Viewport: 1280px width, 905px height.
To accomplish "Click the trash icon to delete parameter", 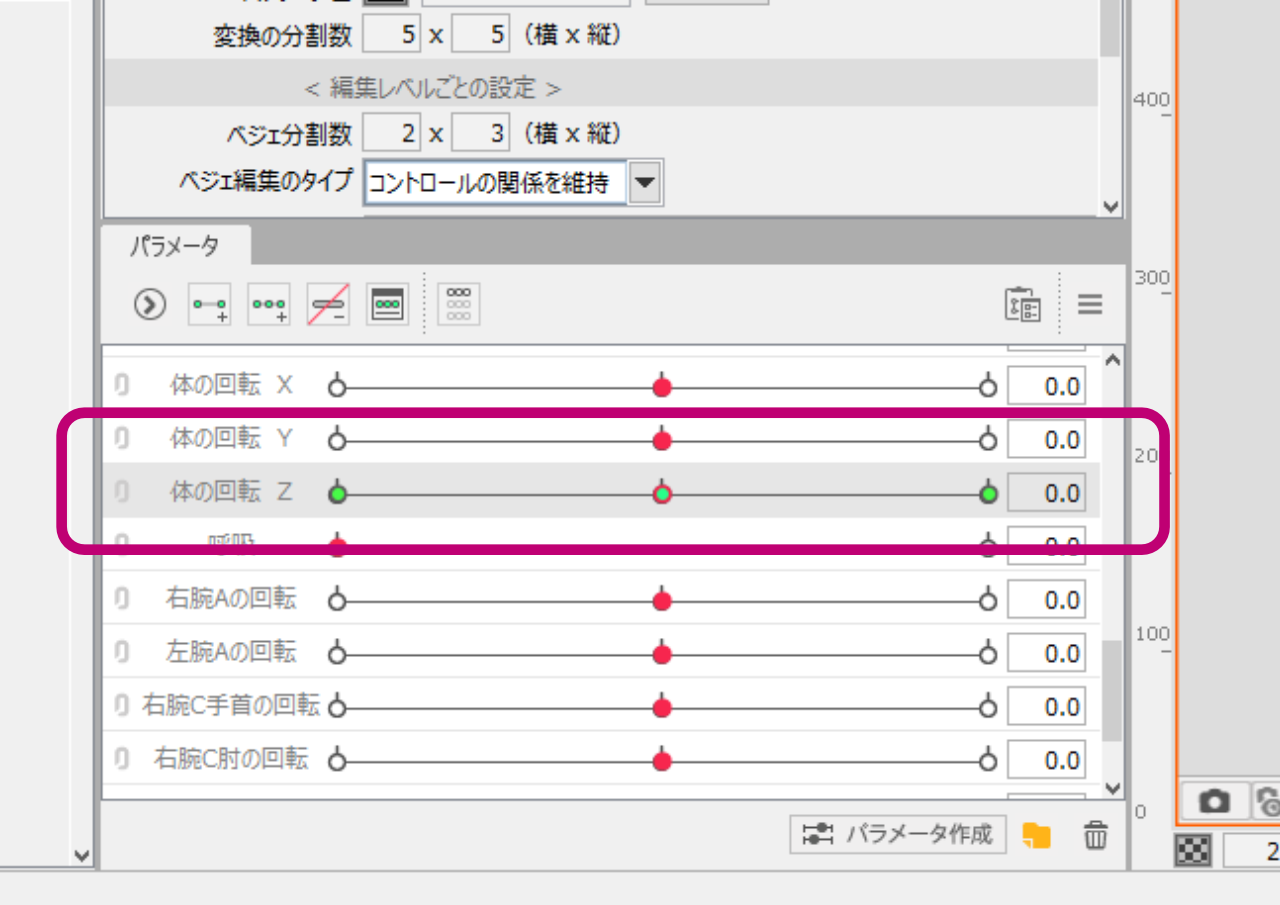I will coord(1096,835).
